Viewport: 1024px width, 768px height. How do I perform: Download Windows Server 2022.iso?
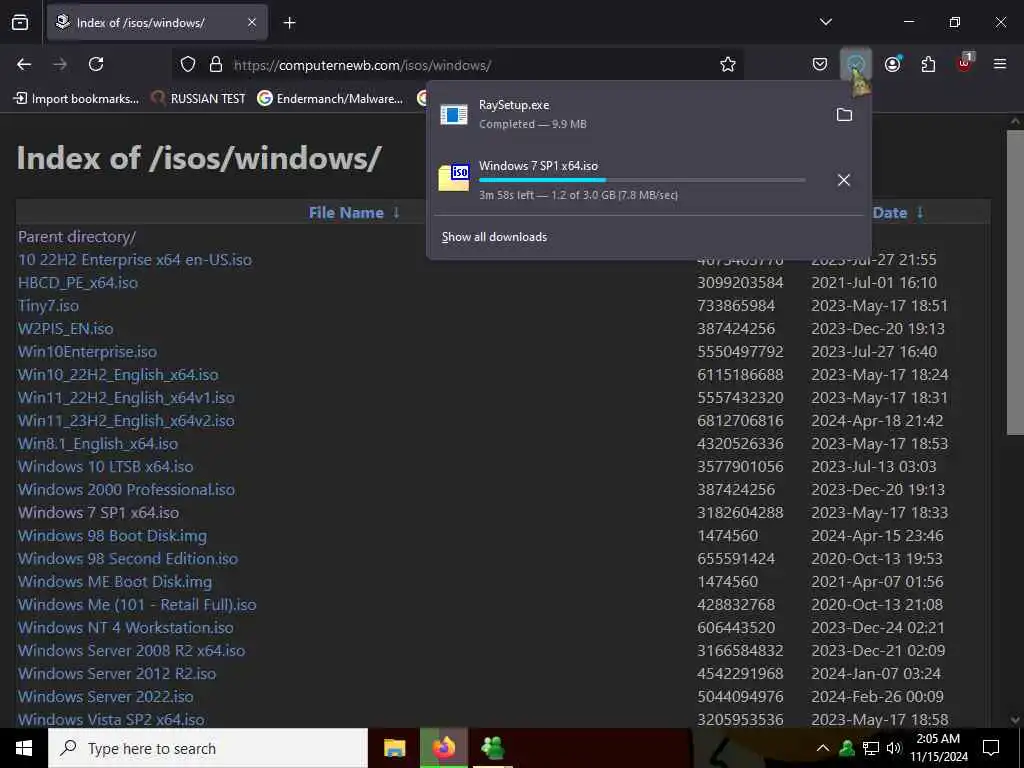pyautogui.click(x=105, y=696)
